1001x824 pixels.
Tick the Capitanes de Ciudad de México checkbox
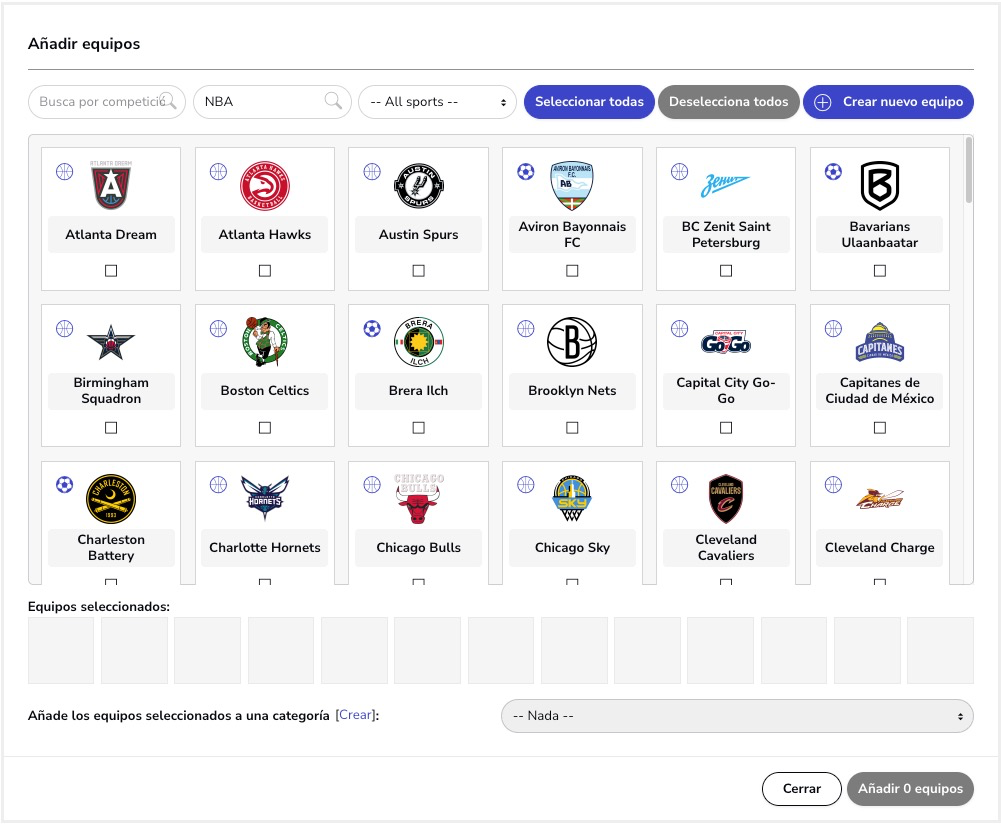click(880, 428)
